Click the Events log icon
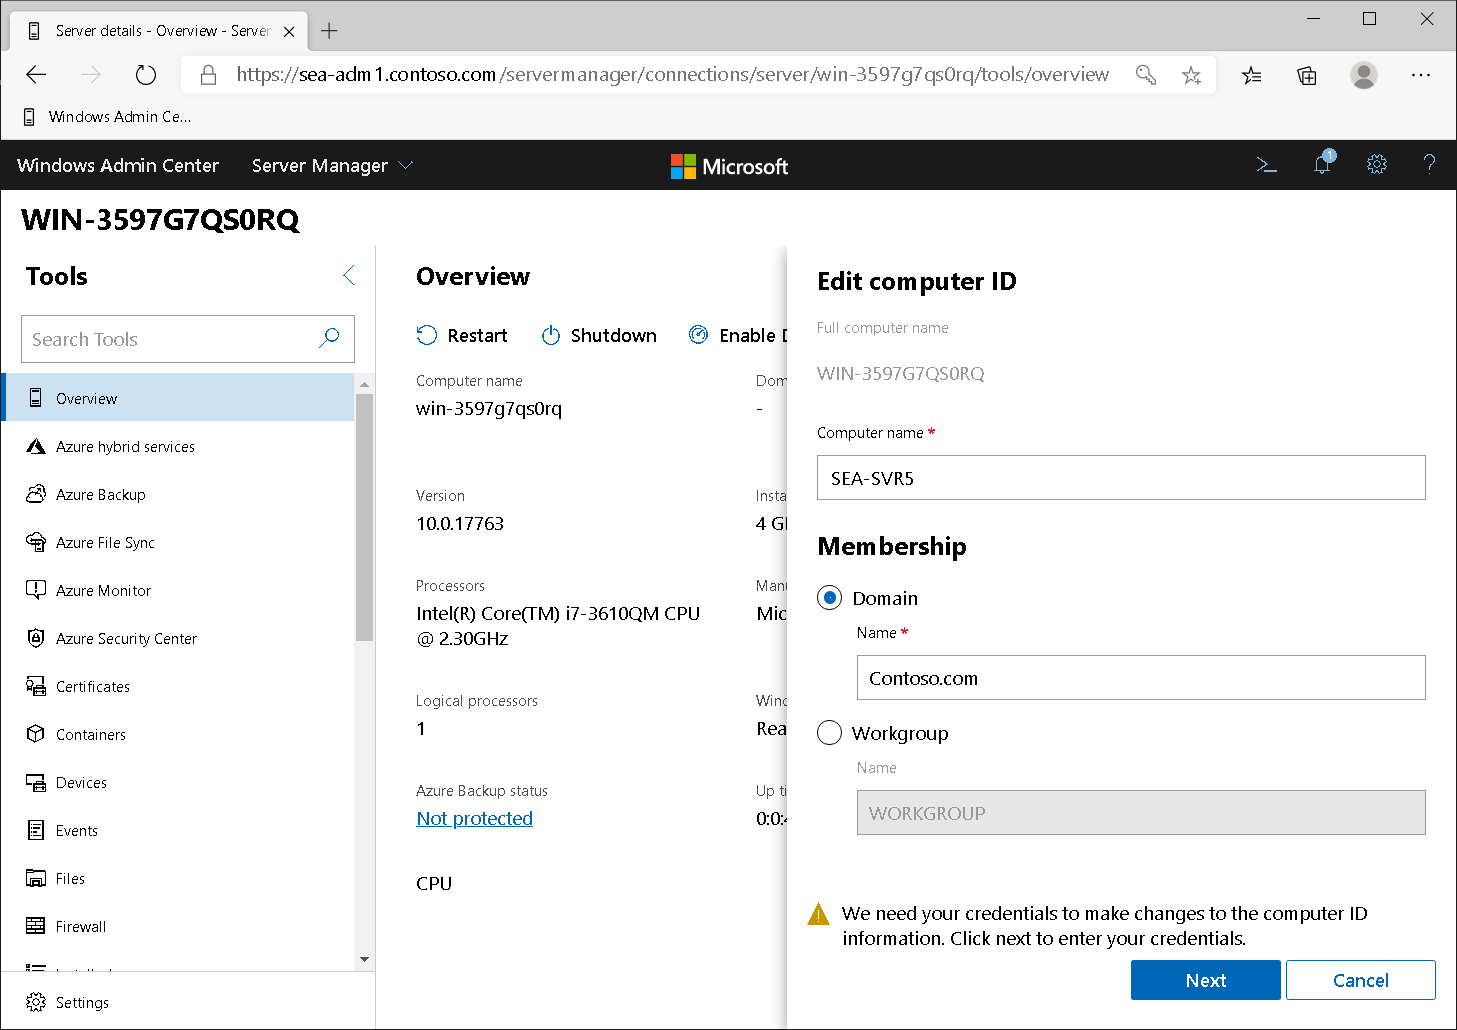Screen dimensions: 1457x1030 click(36, 830)
